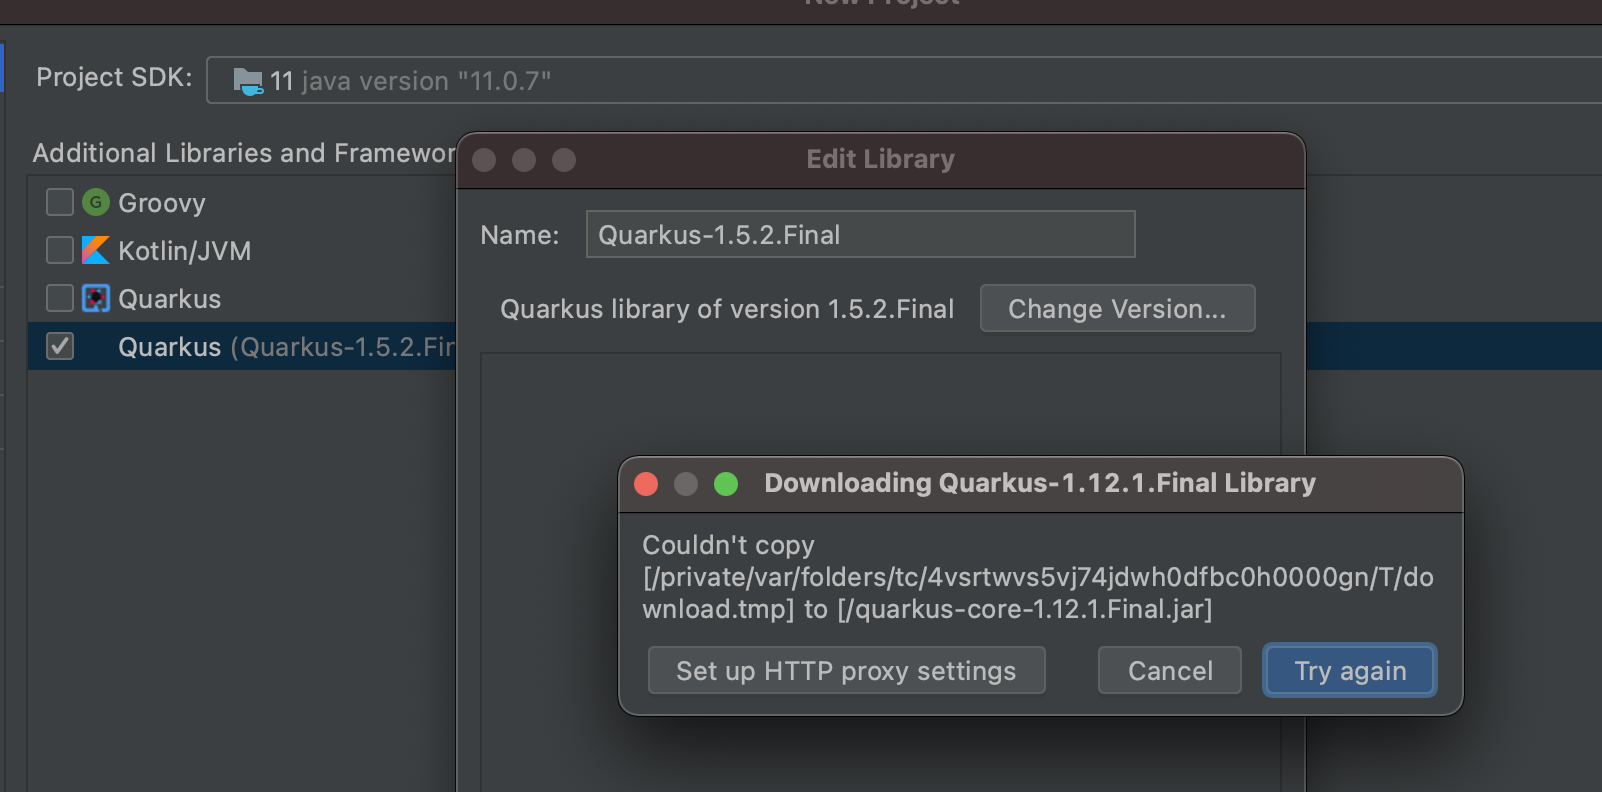1602x792 pixels.
Task: Click the Name: label in Edit Library
Action: coord(520,235)
